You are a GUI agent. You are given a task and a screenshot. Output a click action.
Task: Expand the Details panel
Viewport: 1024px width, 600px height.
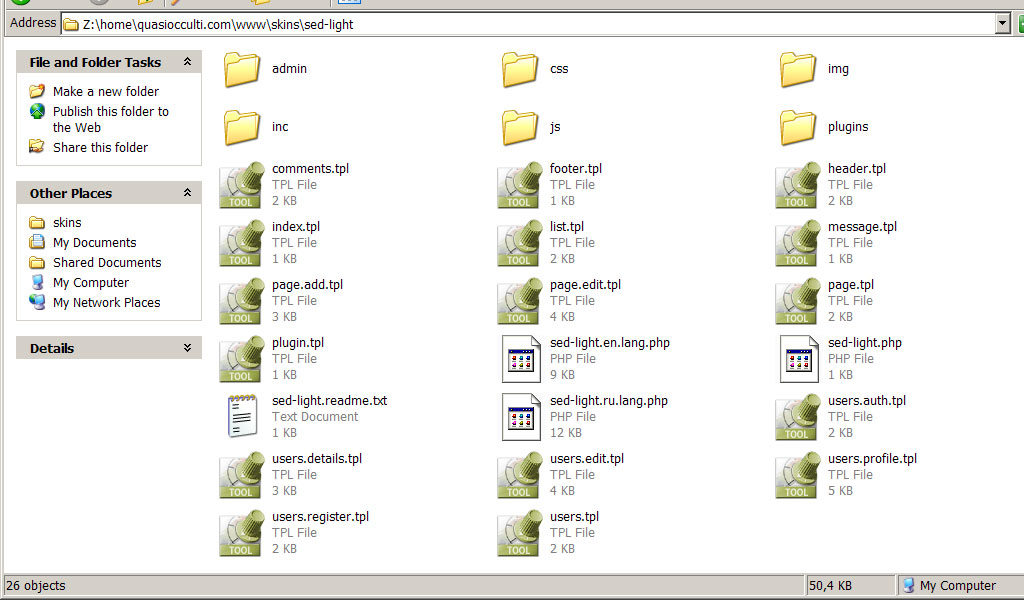[187, 348]
